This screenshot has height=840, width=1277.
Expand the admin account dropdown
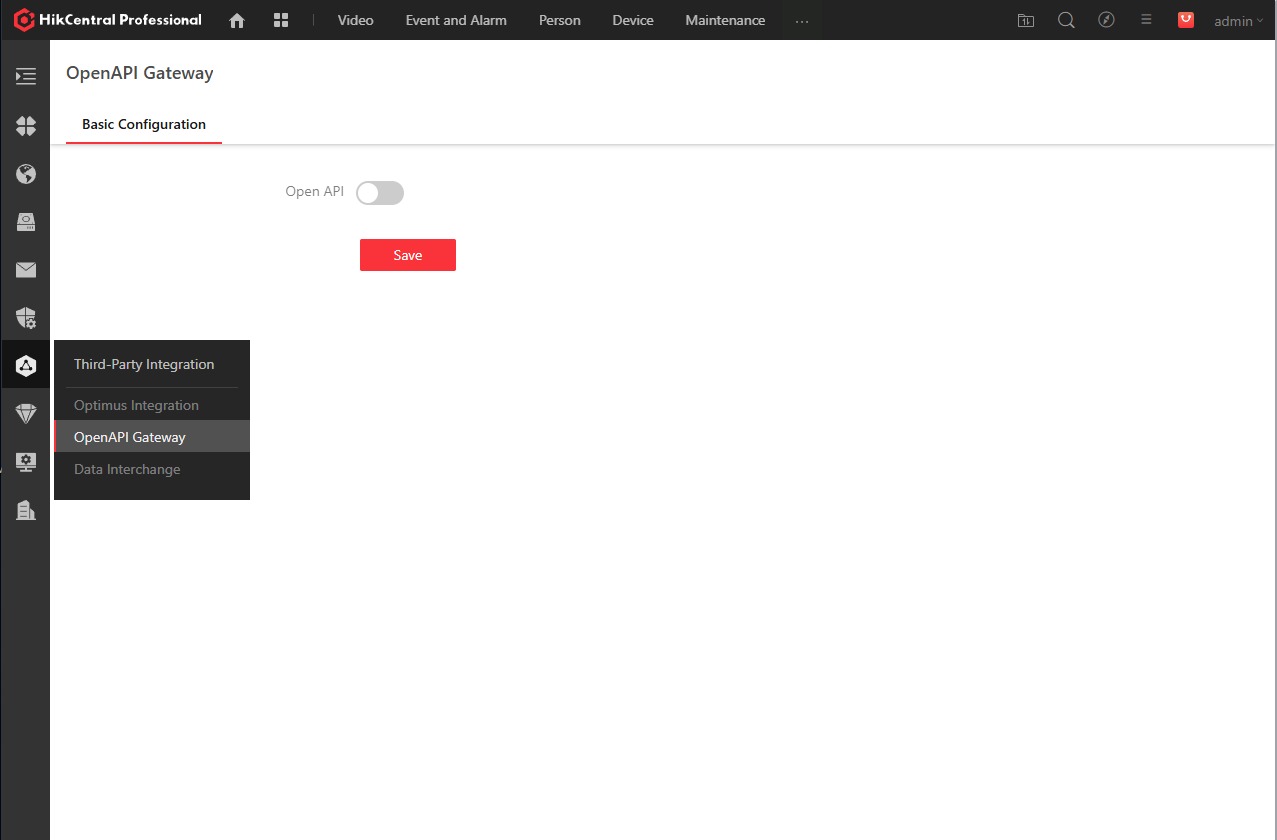tap(1238, 20)
